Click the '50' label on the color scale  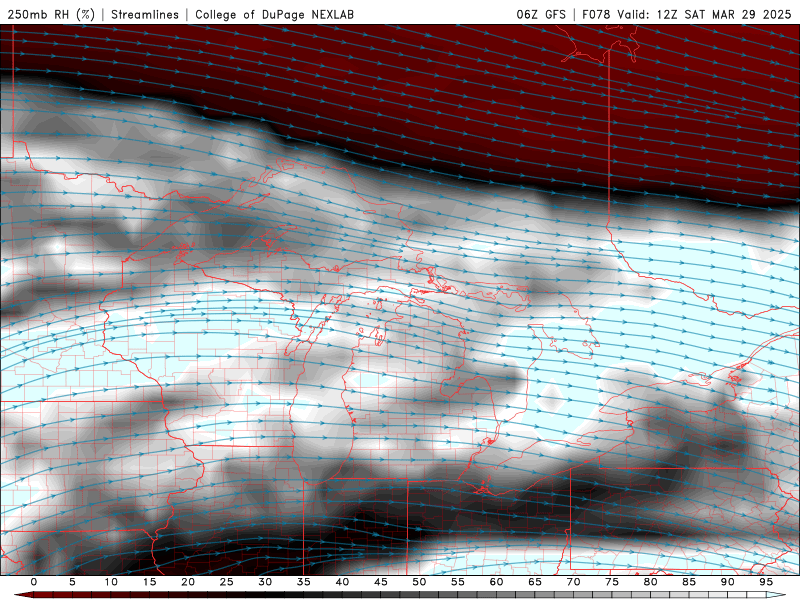[419, 582]
